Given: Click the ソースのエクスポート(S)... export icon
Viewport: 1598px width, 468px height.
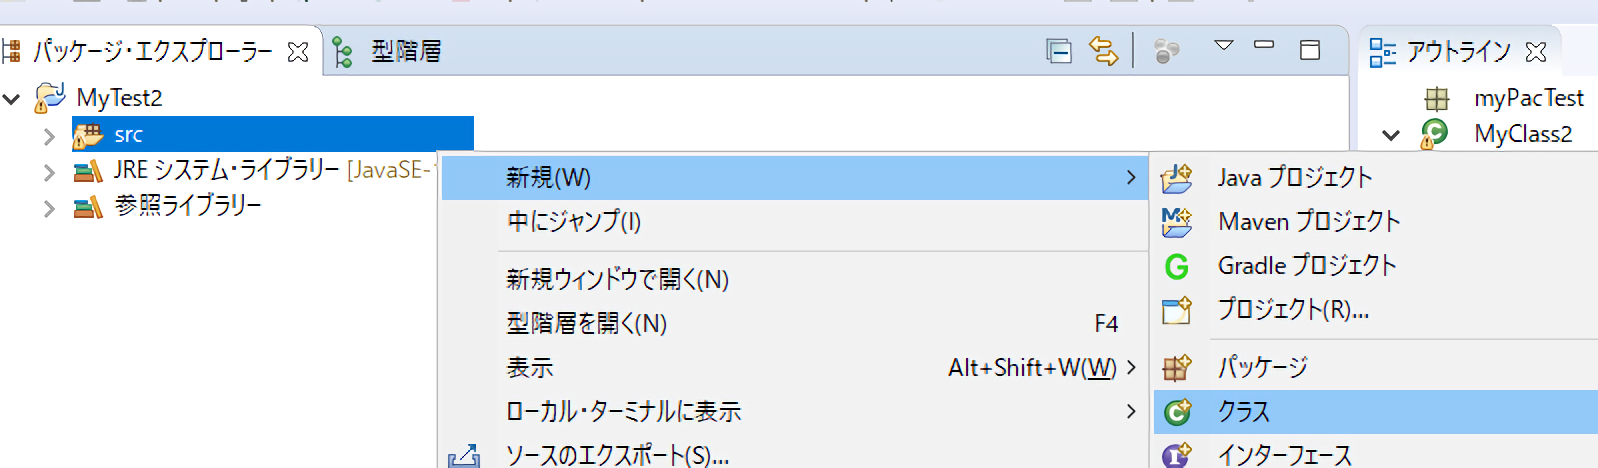Looking at the screenshot, I should (x=464, y=456).
